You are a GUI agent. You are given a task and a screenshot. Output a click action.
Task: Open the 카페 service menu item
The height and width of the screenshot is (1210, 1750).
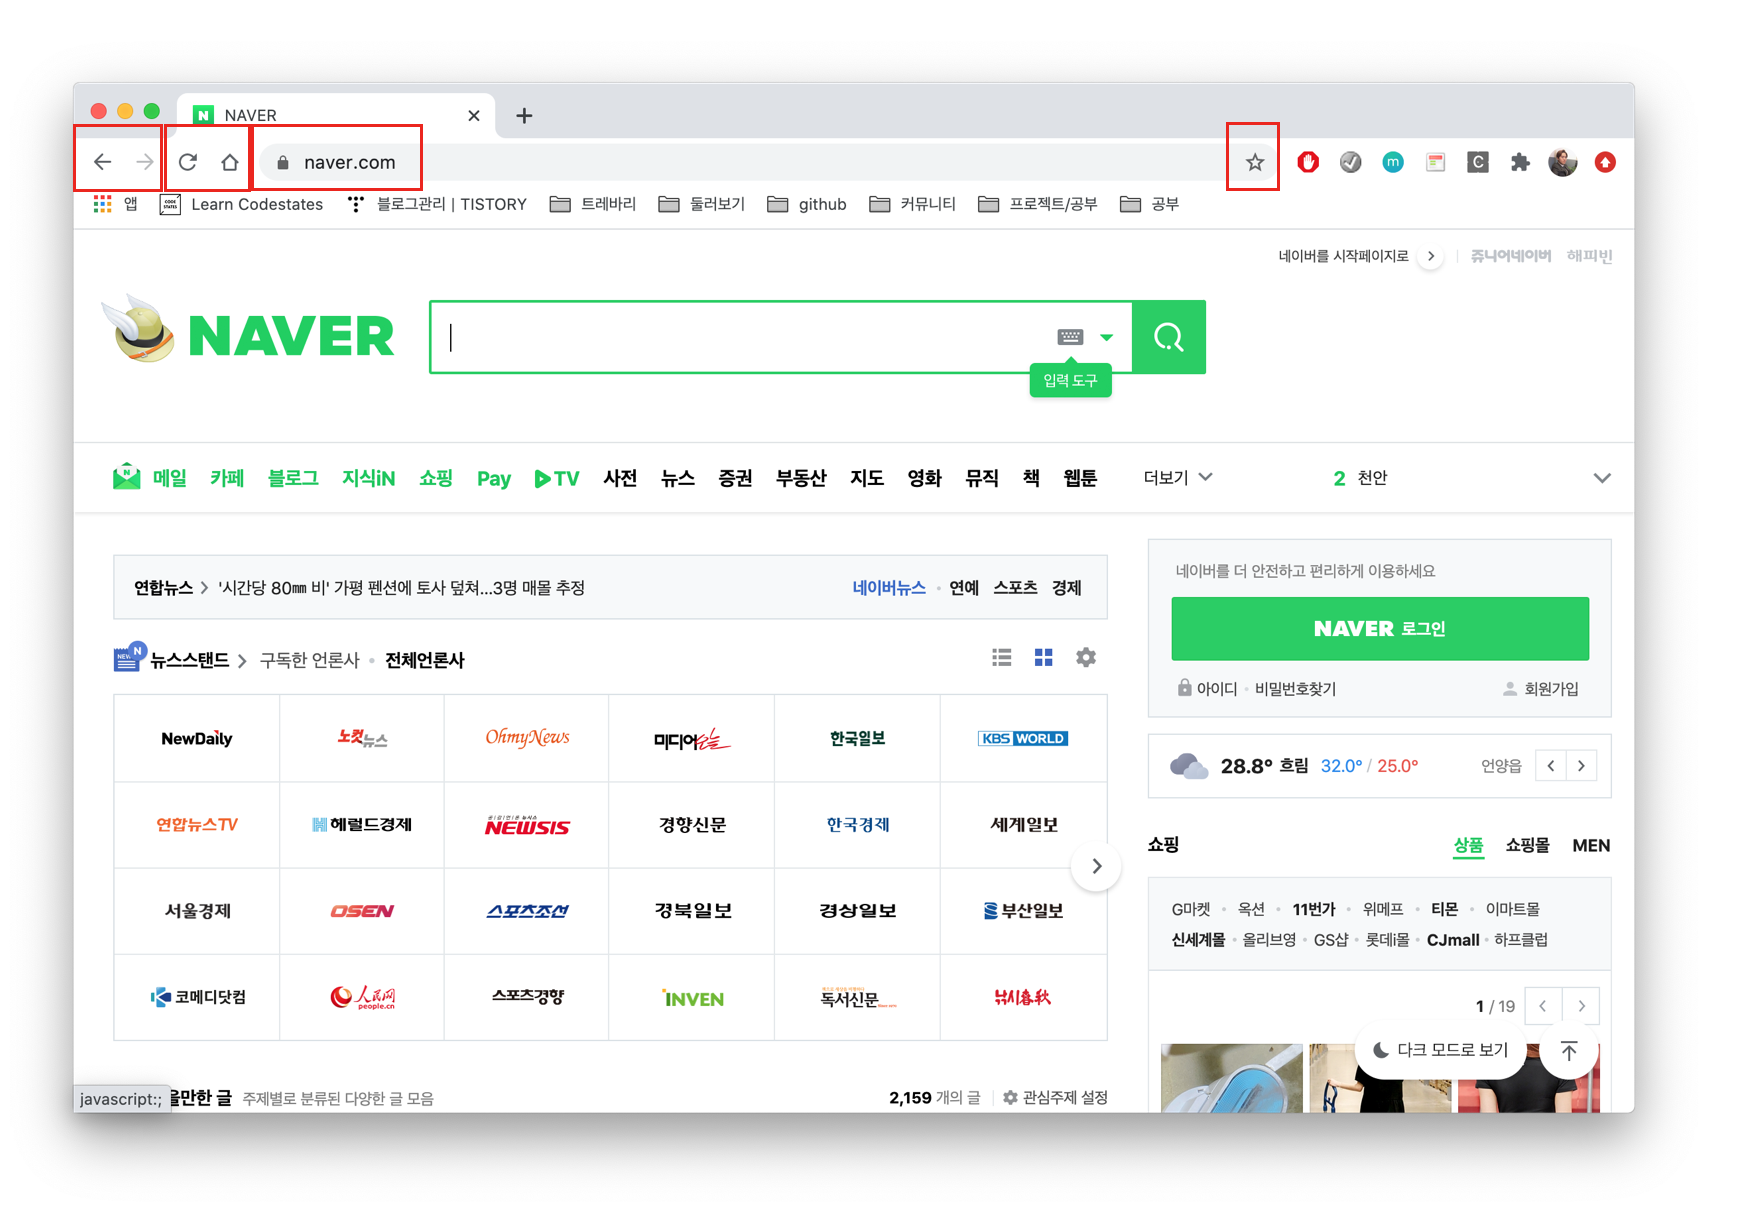pos(227,478)
